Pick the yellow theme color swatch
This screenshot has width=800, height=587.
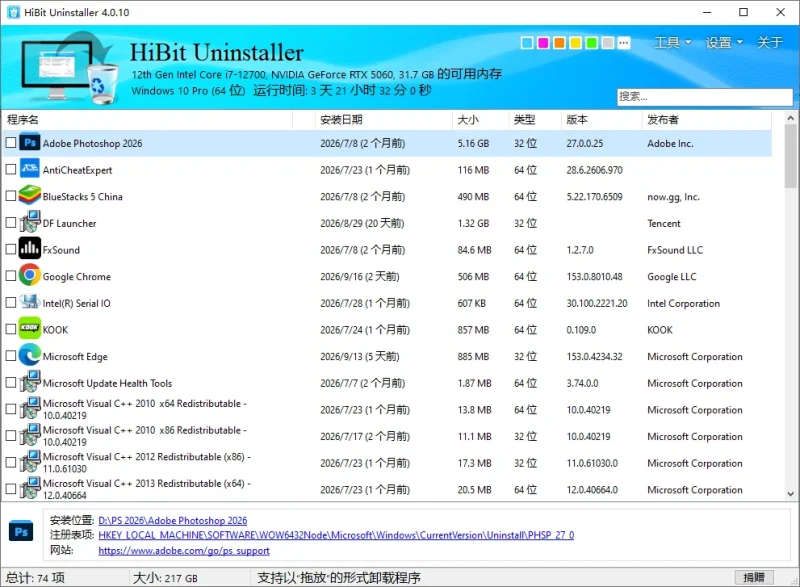click(576, 43)
